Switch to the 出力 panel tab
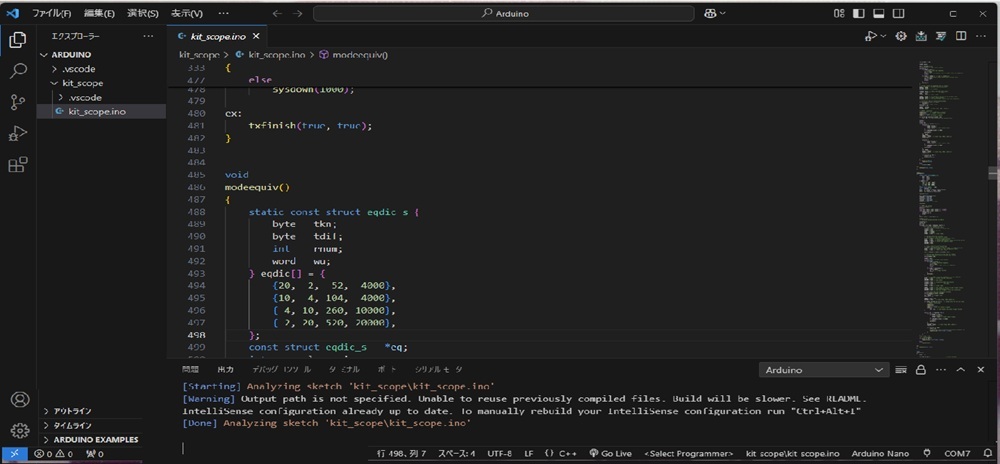1000x464 pixels. pyautogui.click(x=225, y=370)
